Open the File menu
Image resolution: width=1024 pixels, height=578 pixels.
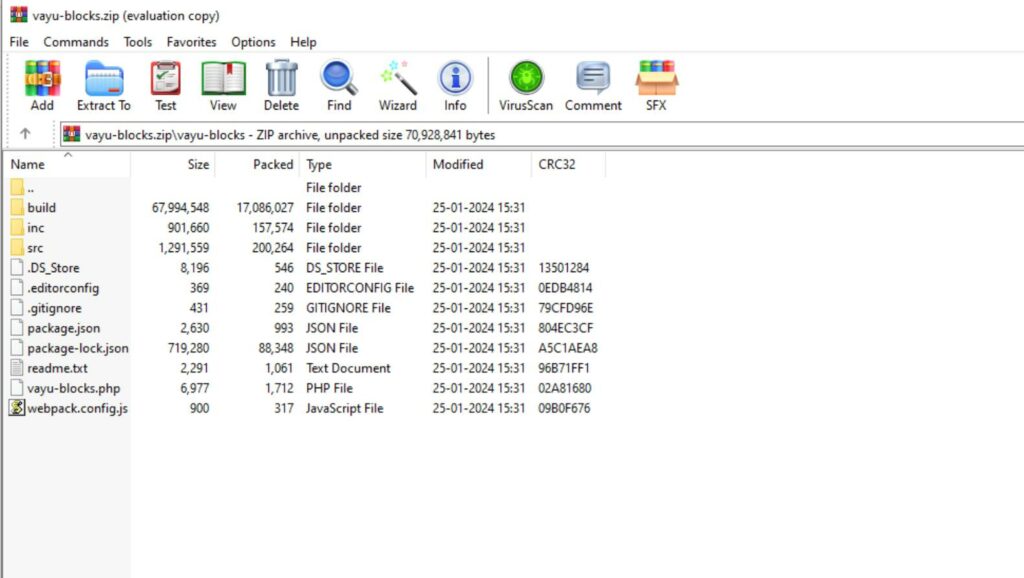click(x=19, y=42)
